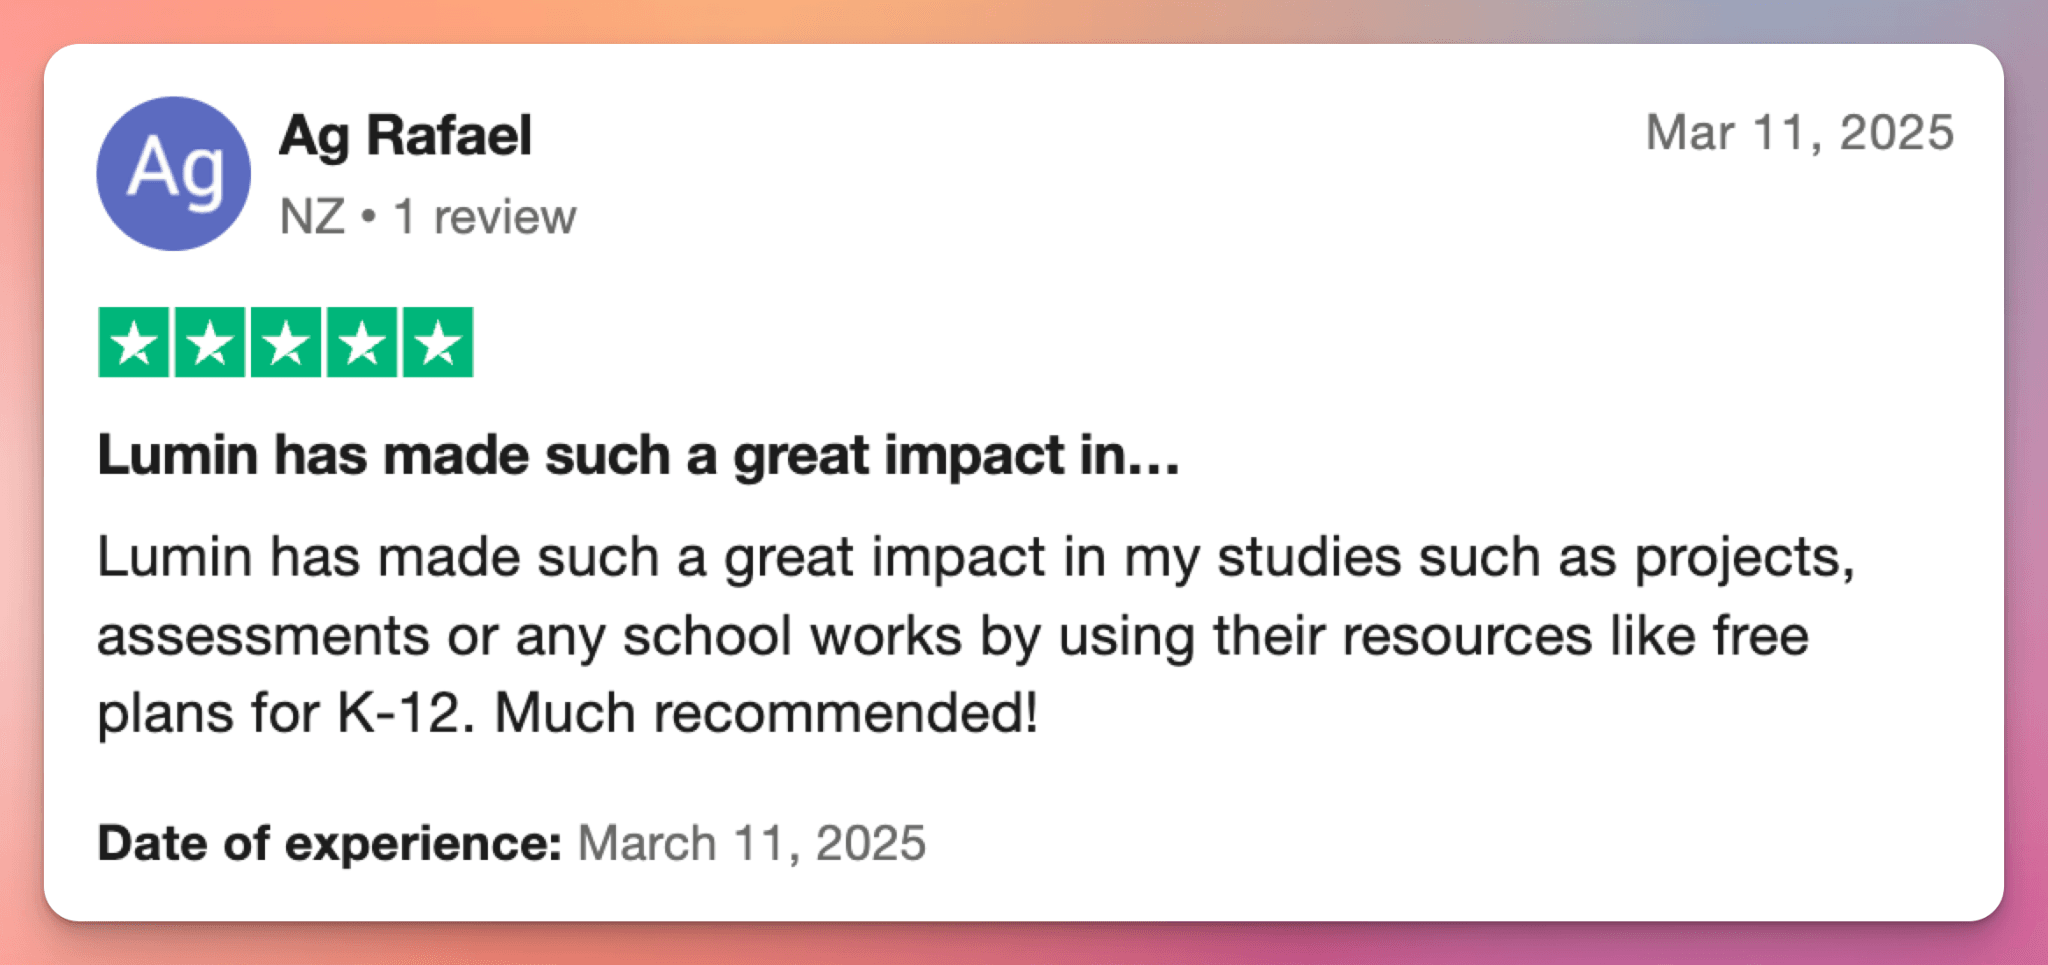Click the third (middle) rating star
The width and height of the screenshot is (2048, 965).
coord(286,342)
